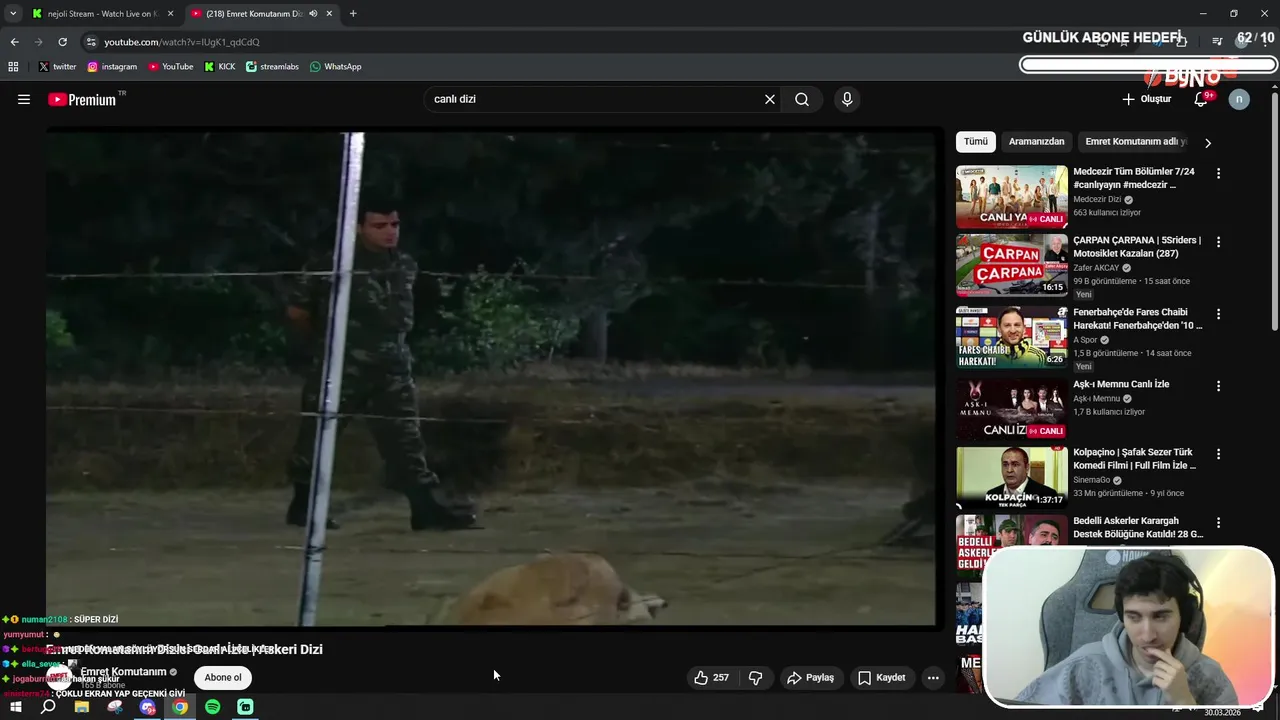Open the Chrome apps grid shortcut

(13, 67)
